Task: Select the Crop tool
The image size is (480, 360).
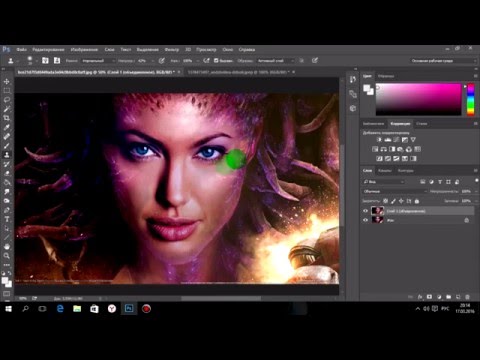Action: tap(7, 118)
